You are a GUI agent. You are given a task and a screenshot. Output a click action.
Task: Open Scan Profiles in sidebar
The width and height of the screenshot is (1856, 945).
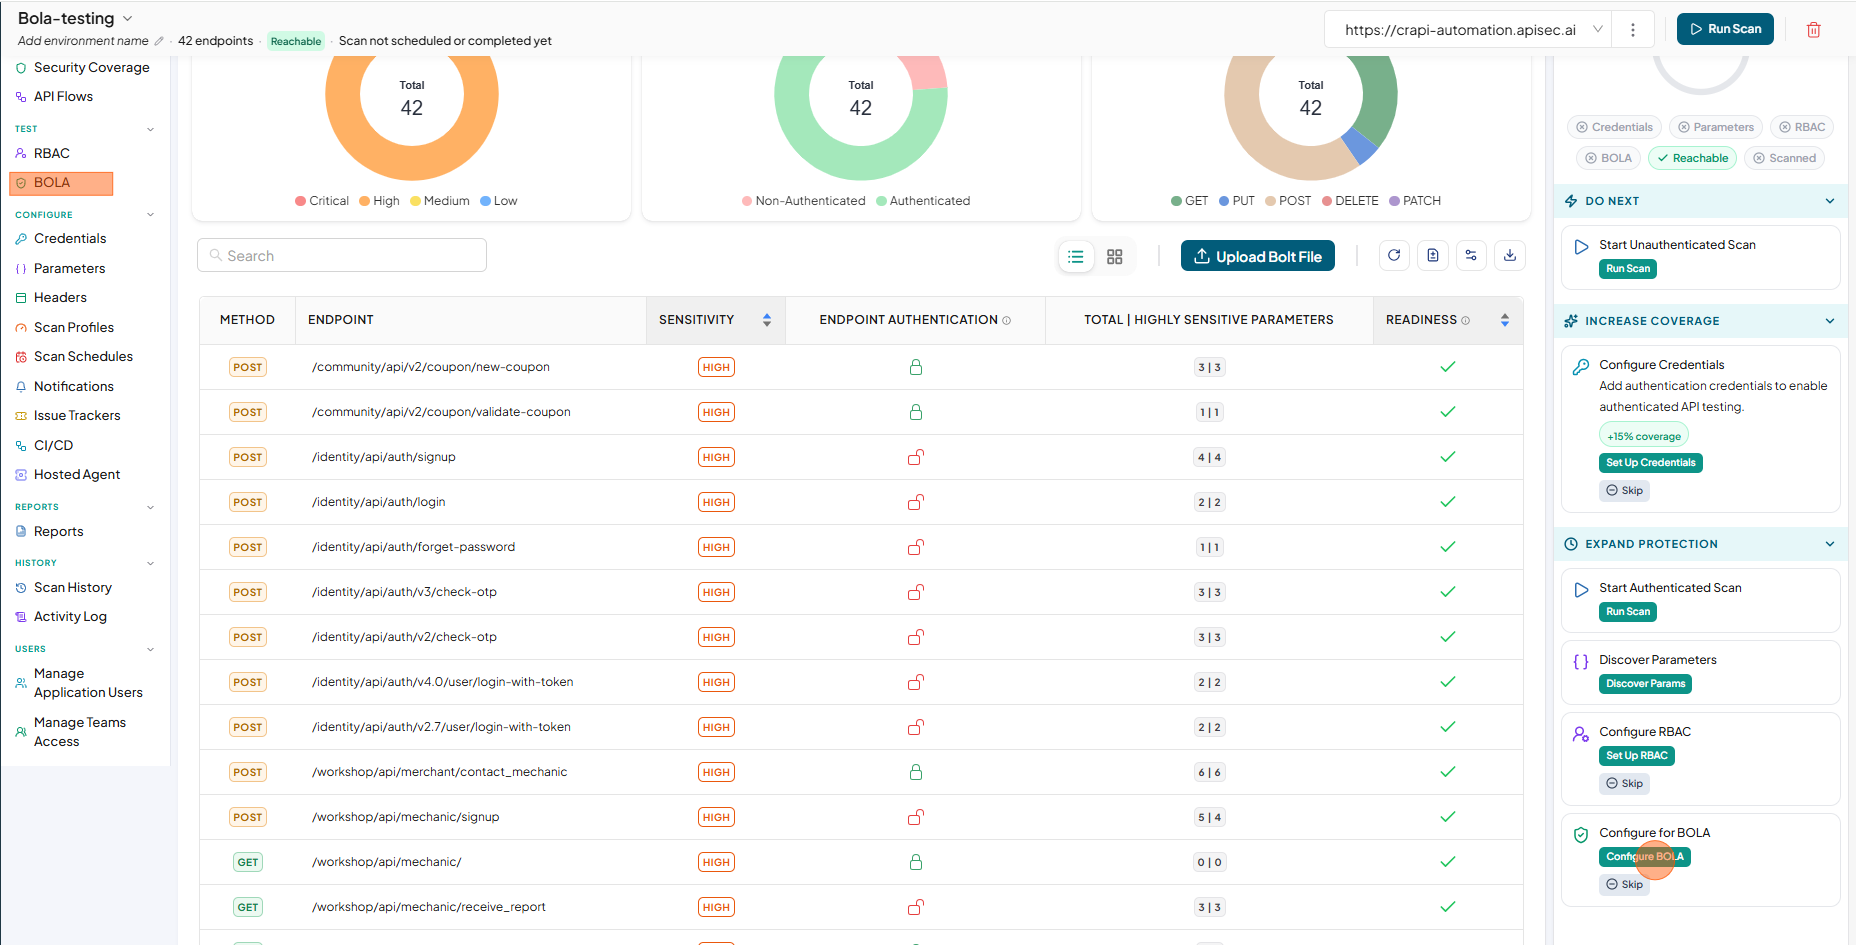click(x=74, y=327)
